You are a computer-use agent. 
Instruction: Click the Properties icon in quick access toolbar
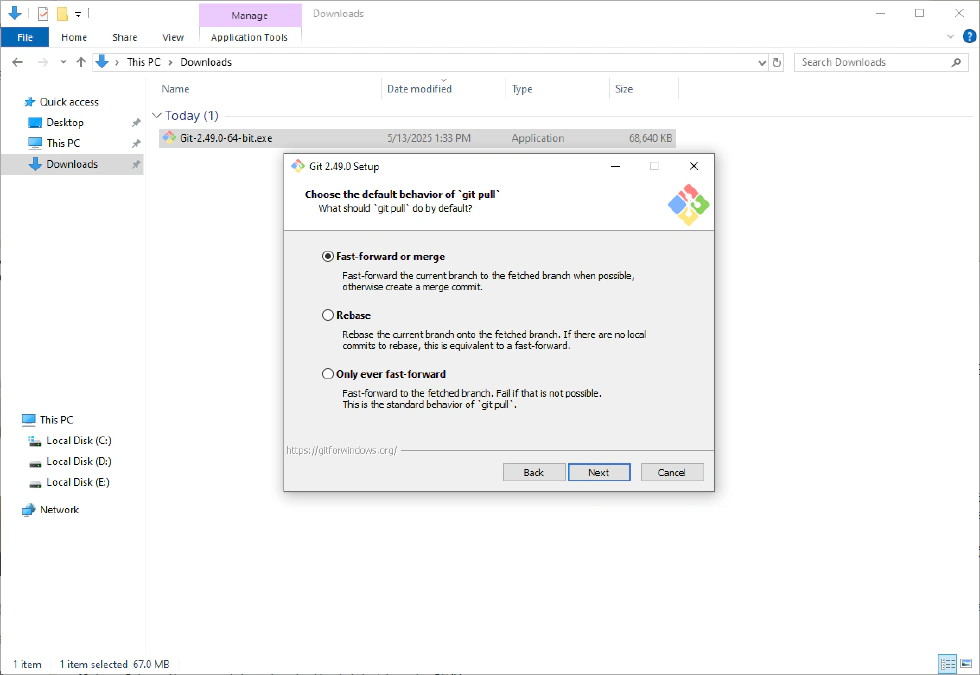[x=42, y=14]
